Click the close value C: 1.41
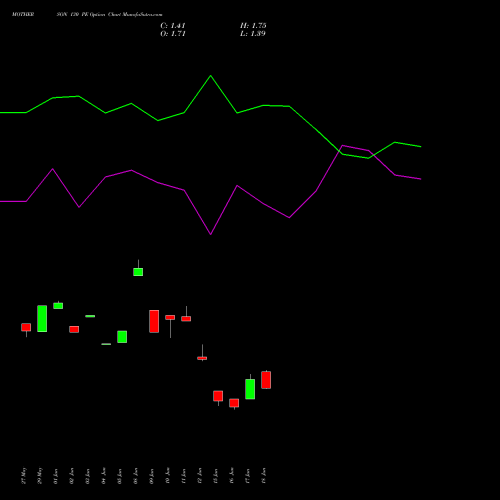Image resolution: width=500 pixels, height=500 pixels. (x=173, y=26)
